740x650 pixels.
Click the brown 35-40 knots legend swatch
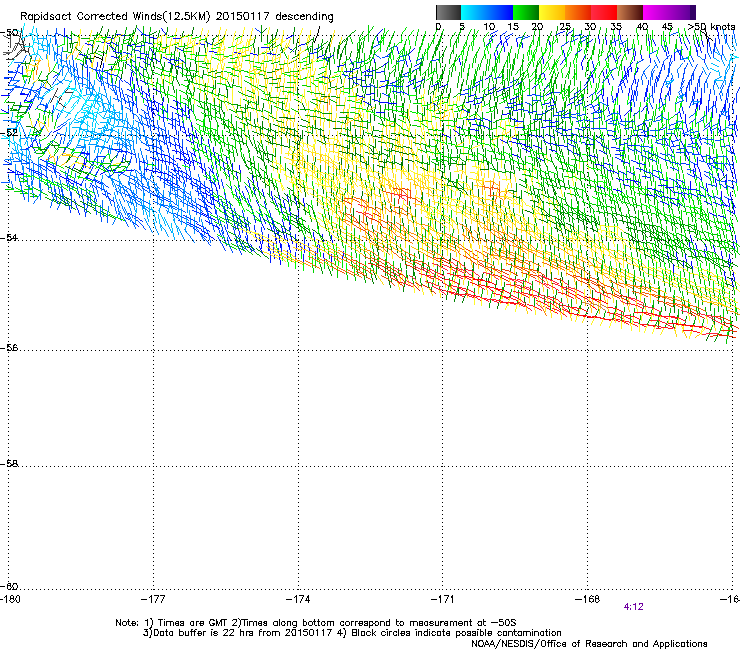point(630,12)
